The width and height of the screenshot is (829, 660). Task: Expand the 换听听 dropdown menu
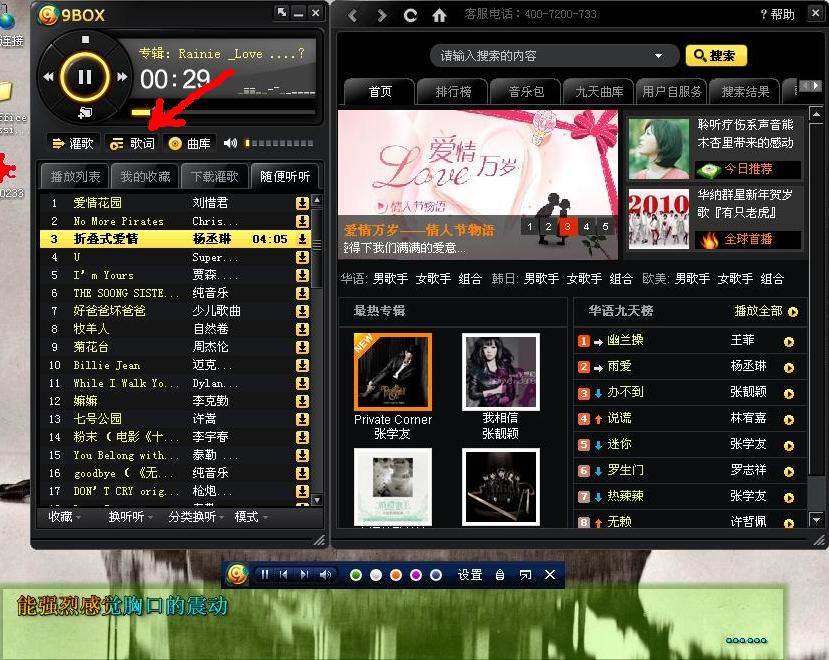(131, 517)
